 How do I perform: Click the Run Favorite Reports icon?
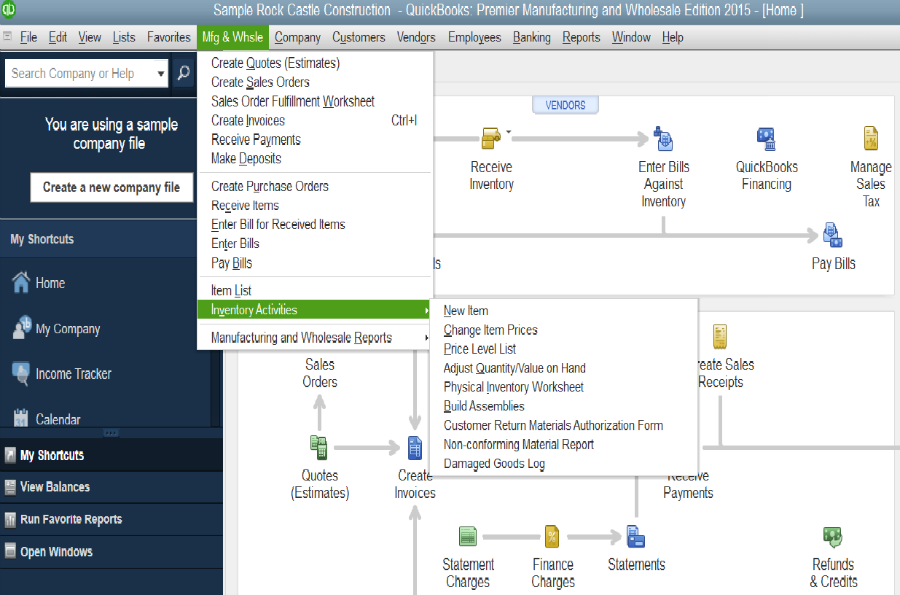pyautogui.click(x=10, y=520)
